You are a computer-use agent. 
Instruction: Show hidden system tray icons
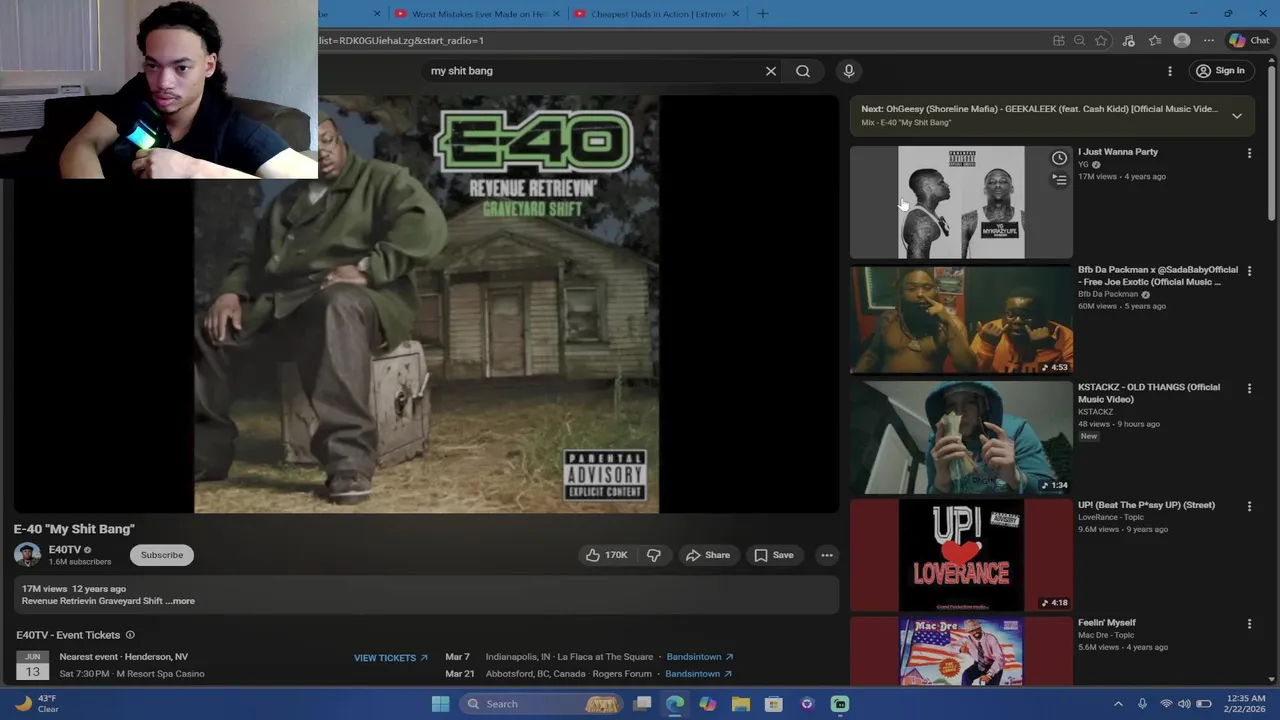pyautogui.click(x=1118, y=704)
